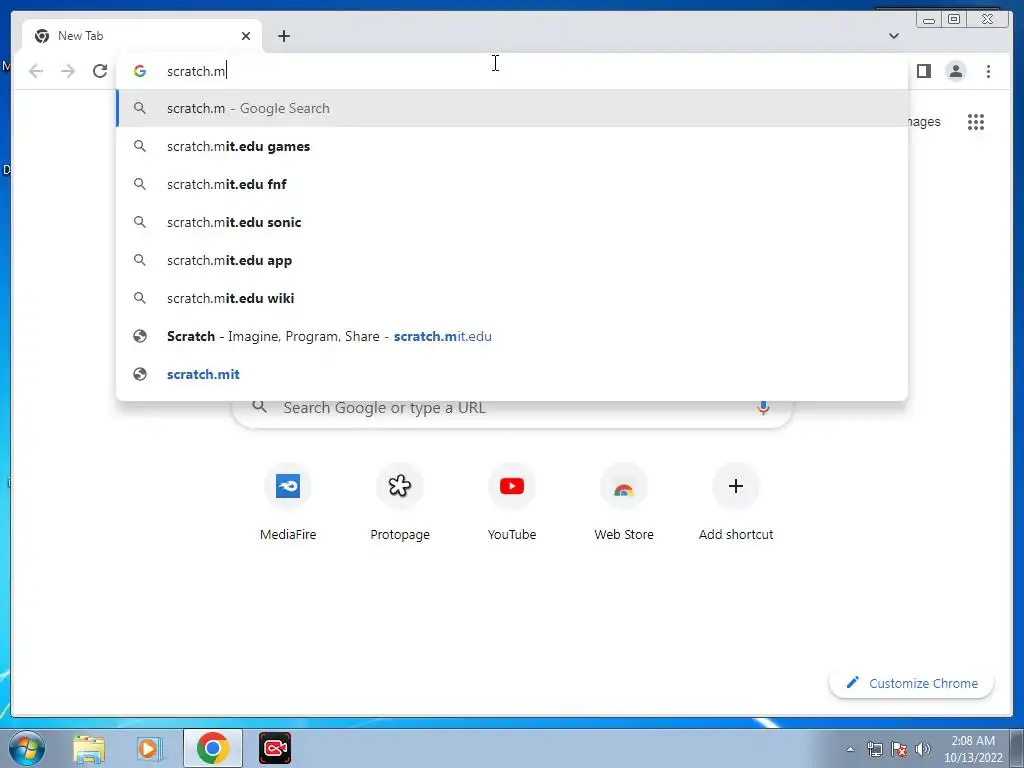Pick the 'scratch.mit.edu app' suggestion
Image resolution: width=1024 pixels, height=768 pixels.
(x=511, y=260)
